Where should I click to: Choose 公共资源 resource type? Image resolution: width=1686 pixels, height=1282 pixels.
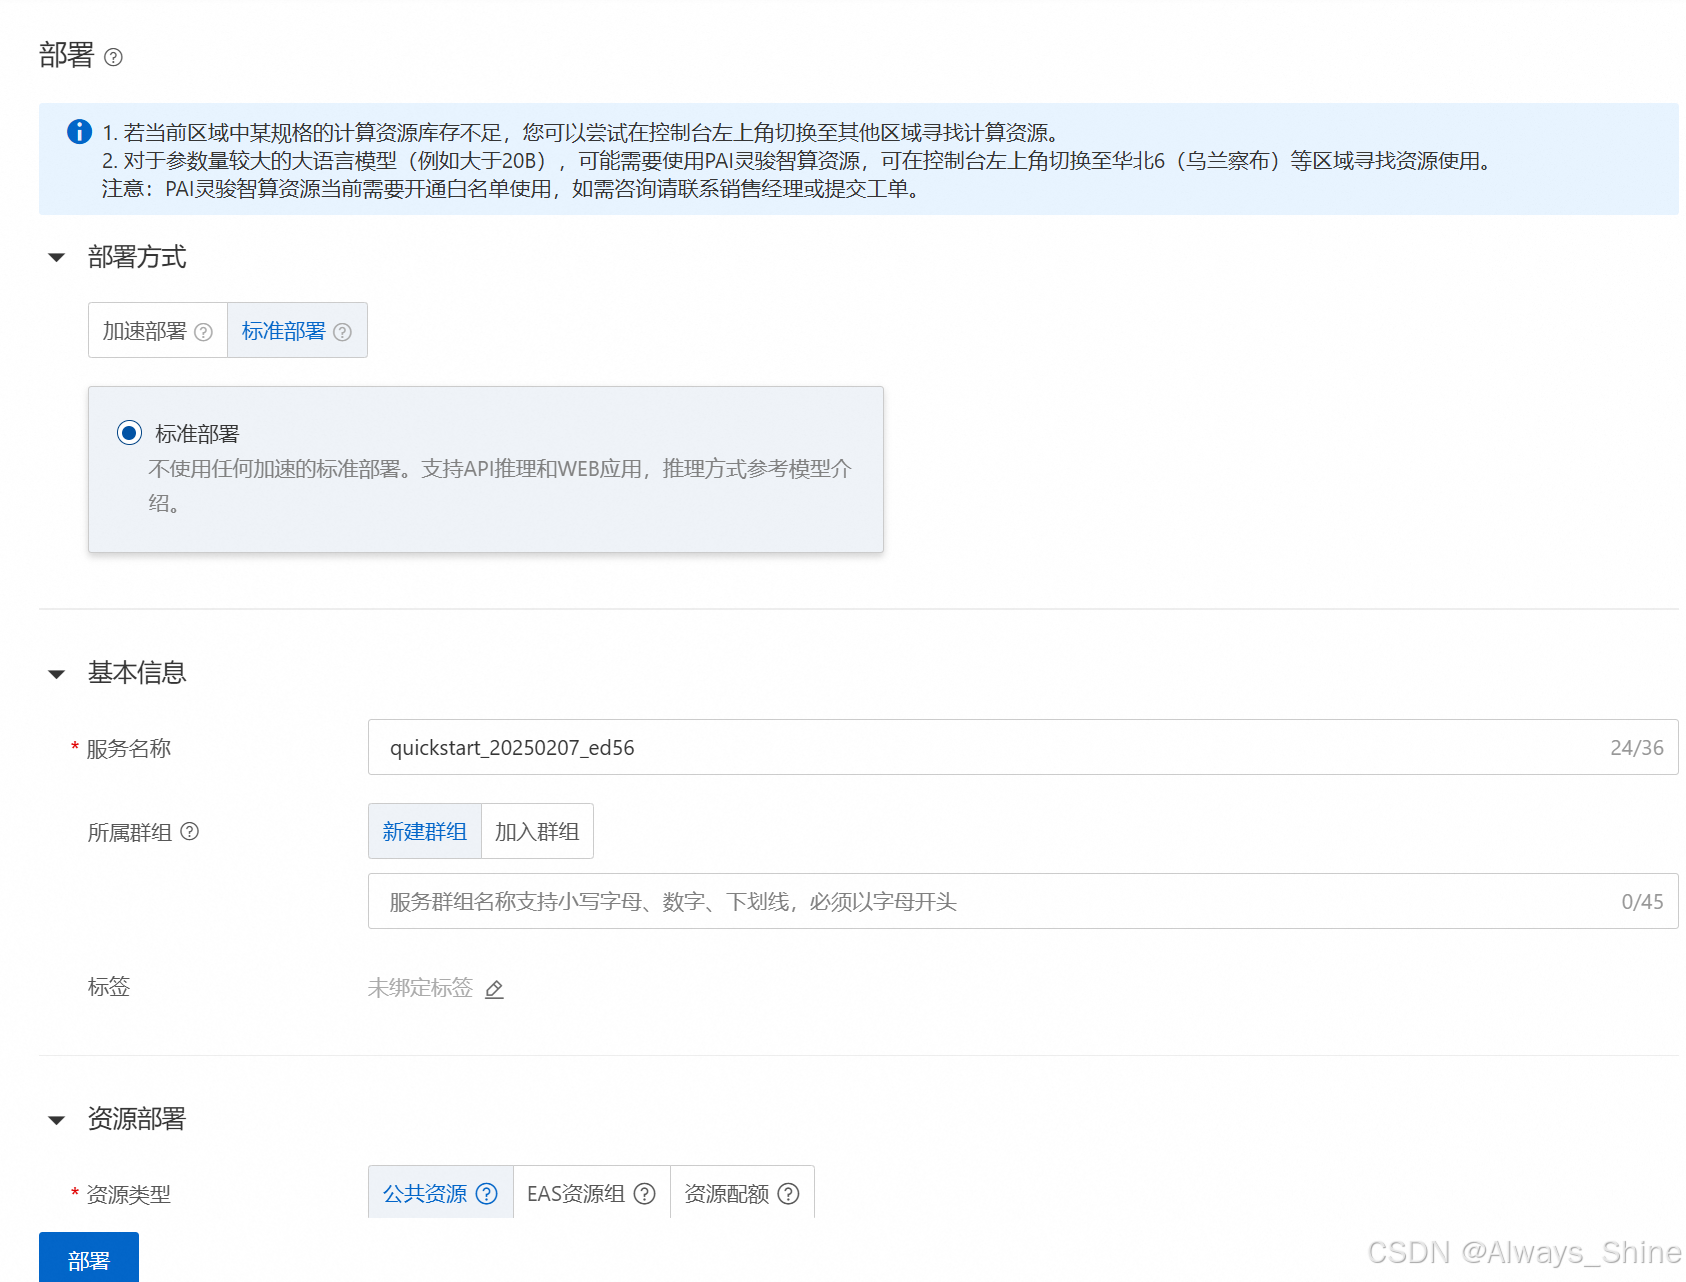pos(440,1193)
